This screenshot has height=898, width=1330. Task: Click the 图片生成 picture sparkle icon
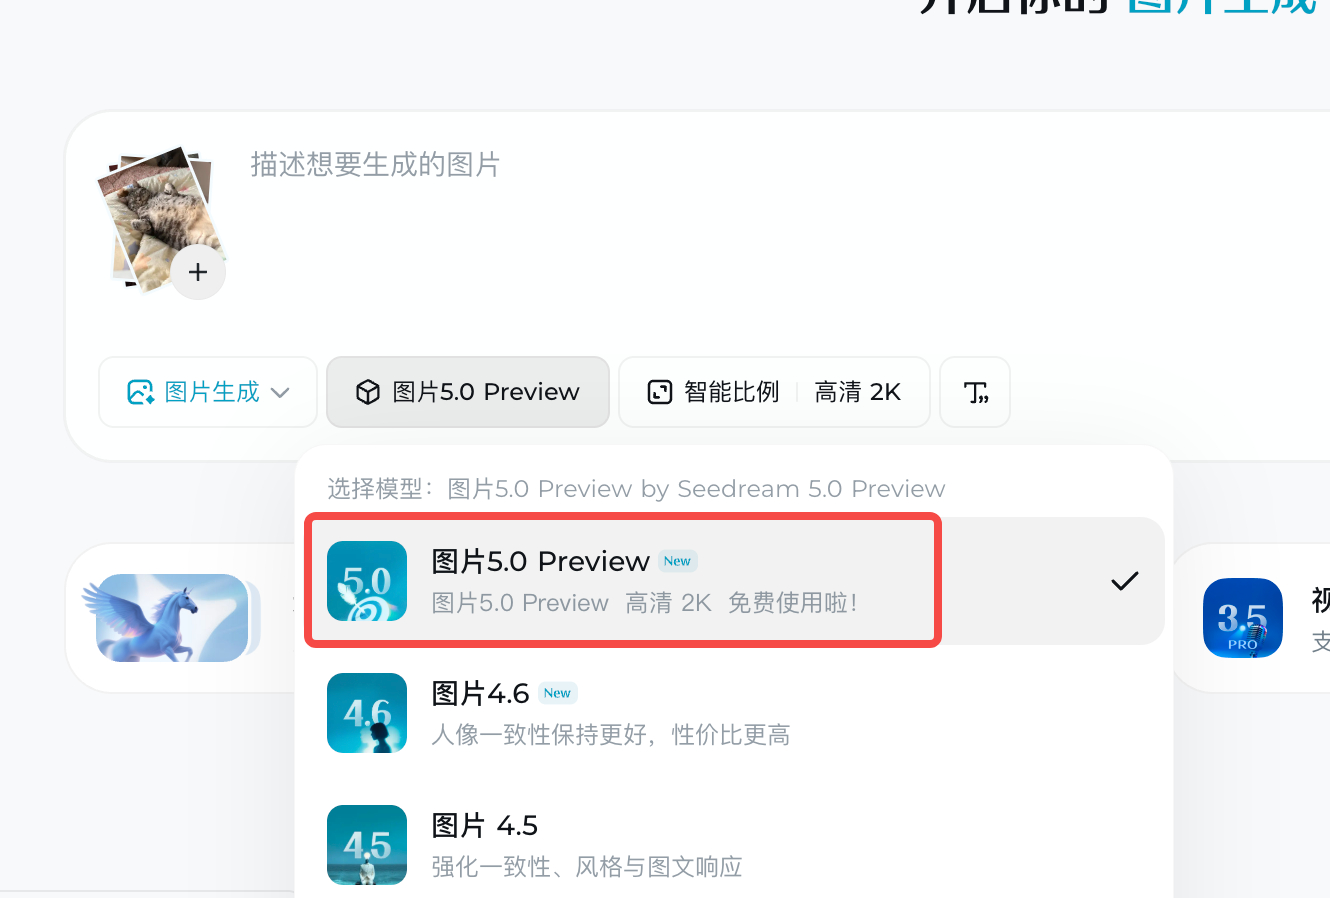(141, 392)
